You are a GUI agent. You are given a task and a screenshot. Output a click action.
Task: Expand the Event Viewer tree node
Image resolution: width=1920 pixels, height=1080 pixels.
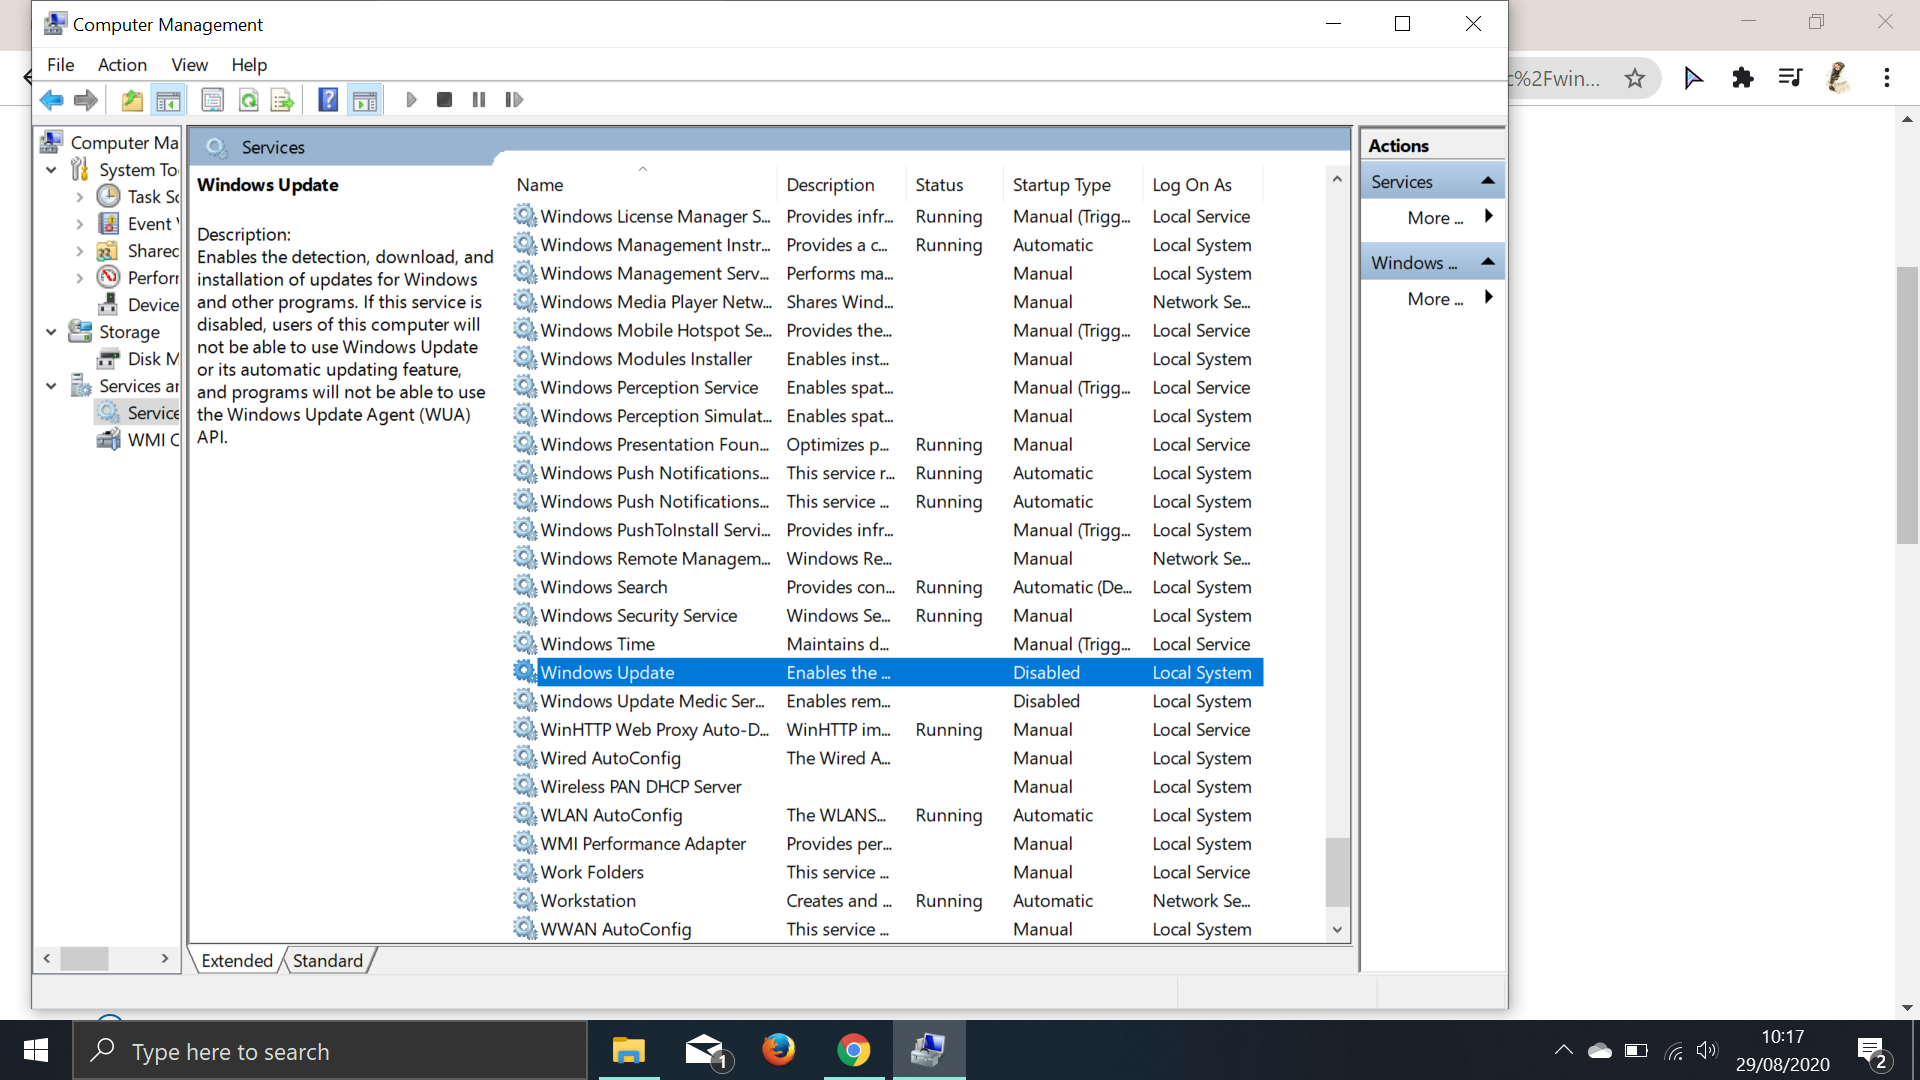pos(80,224)
